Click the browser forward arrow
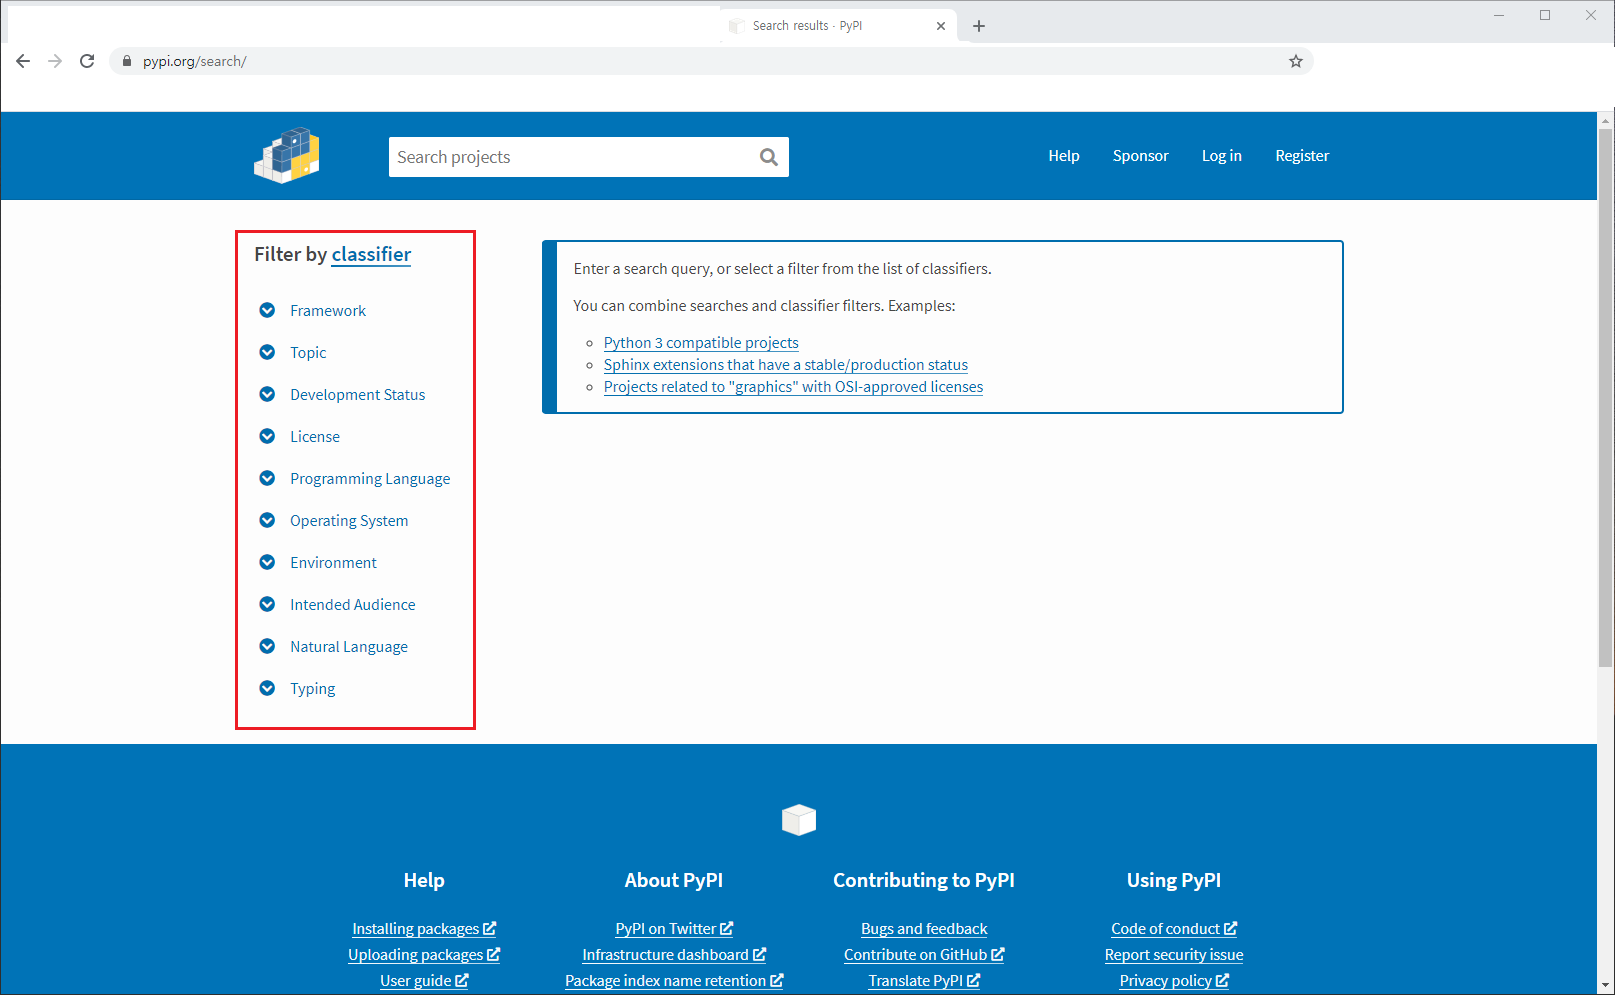 click(55, 61)
